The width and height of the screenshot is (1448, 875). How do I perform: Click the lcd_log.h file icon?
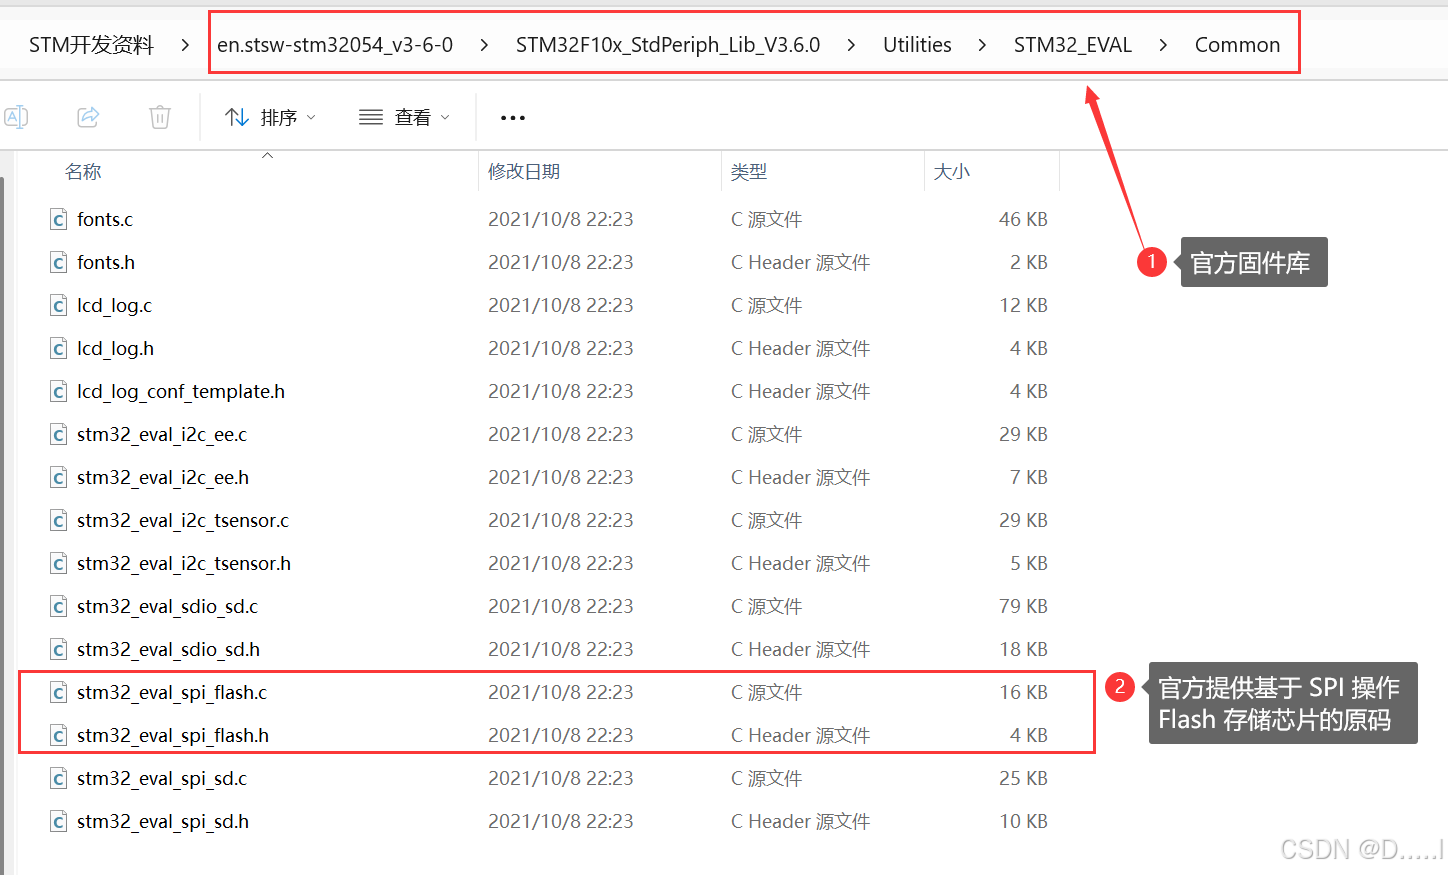(x=59, y=348)
